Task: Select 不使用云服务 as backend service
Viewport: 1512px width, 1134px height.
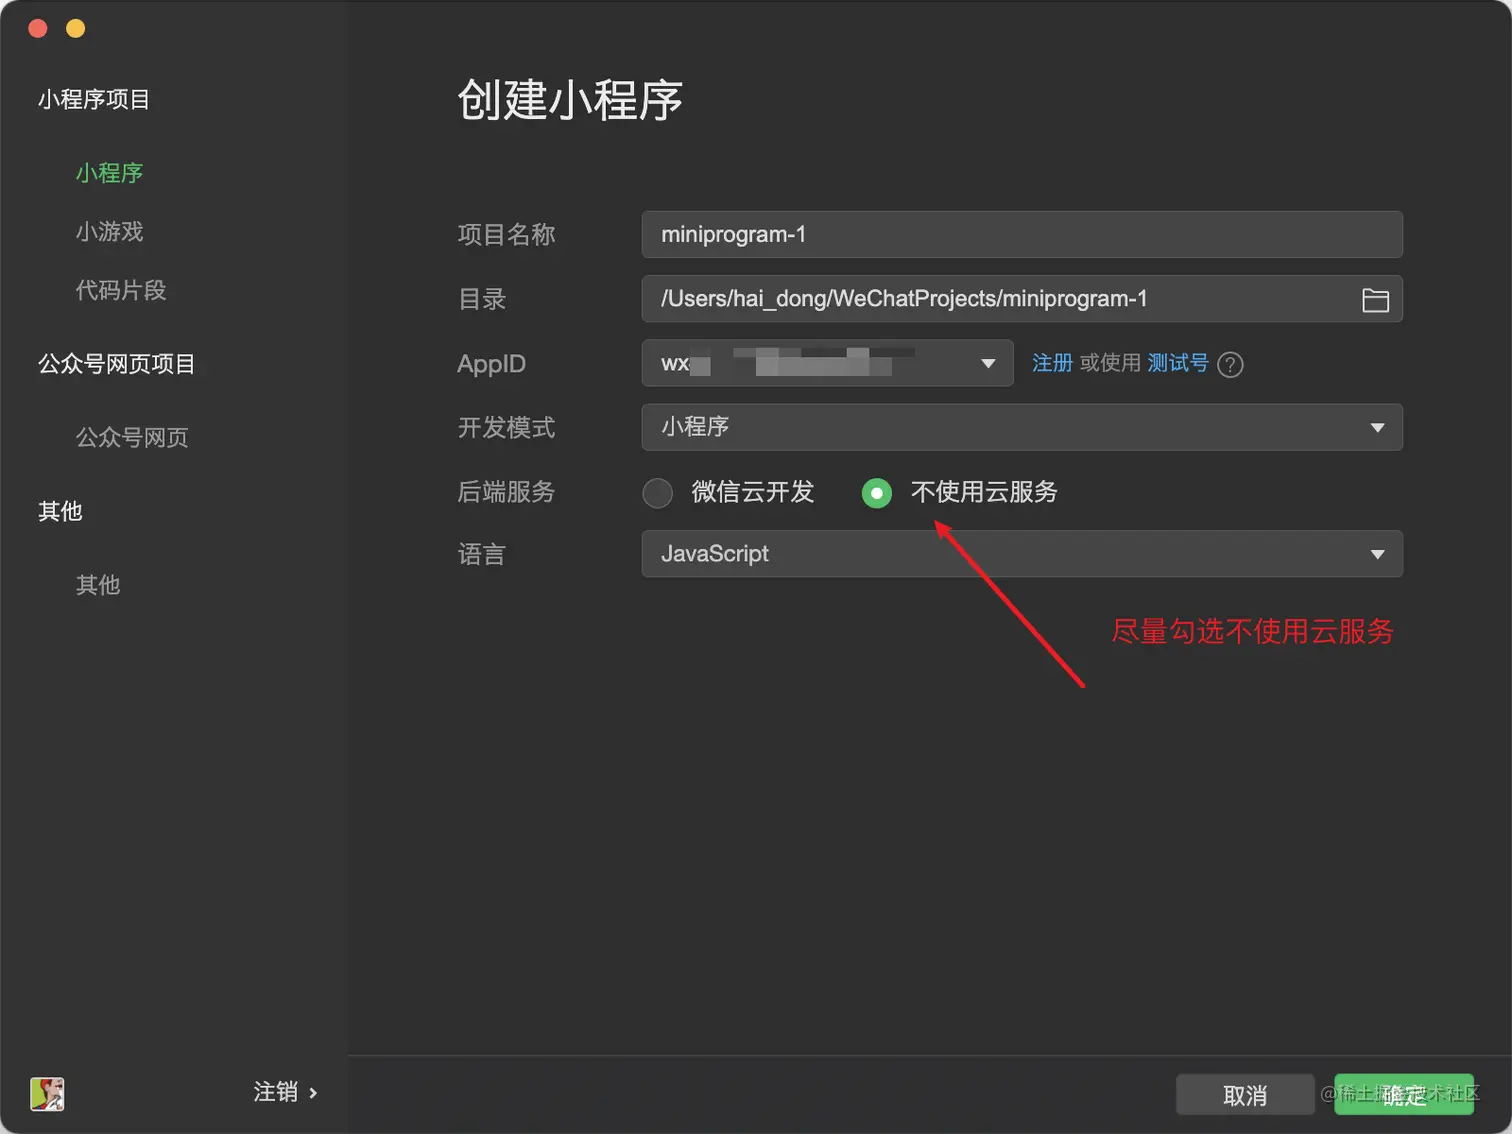Action: [x=876, y=492]
